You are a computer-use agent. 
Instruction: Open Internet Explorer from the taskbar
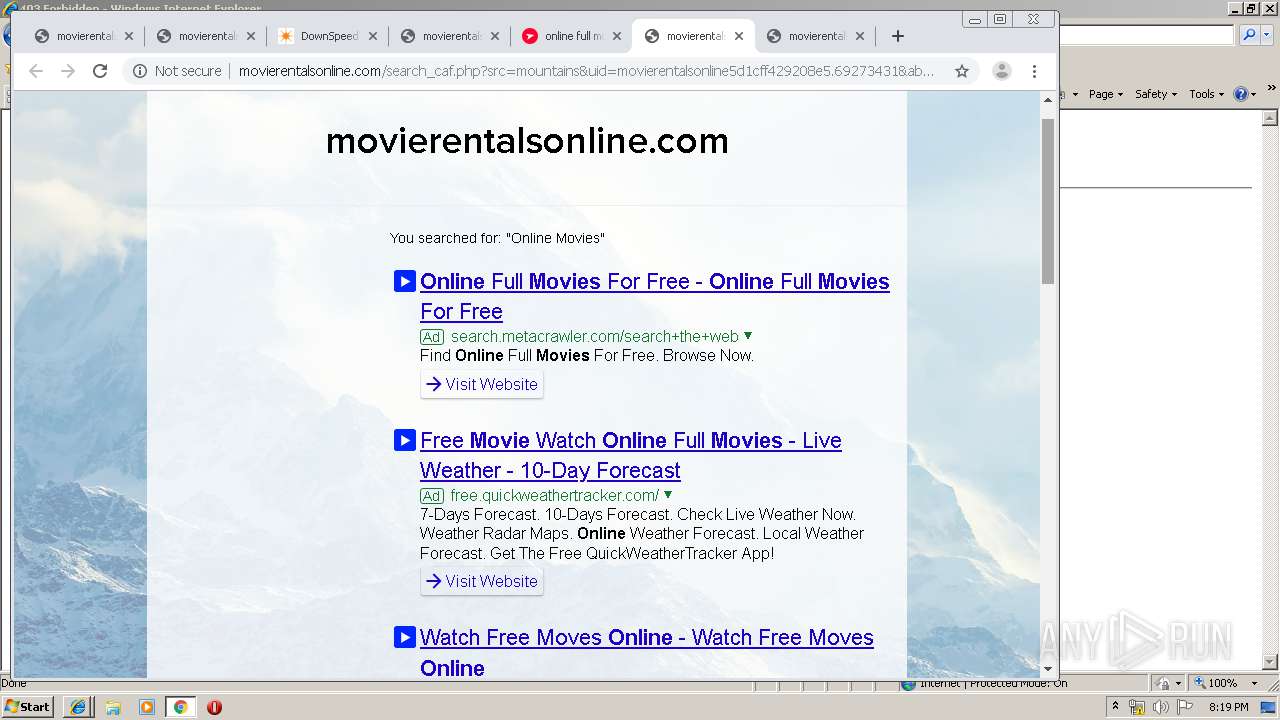(x=78, y=707)
